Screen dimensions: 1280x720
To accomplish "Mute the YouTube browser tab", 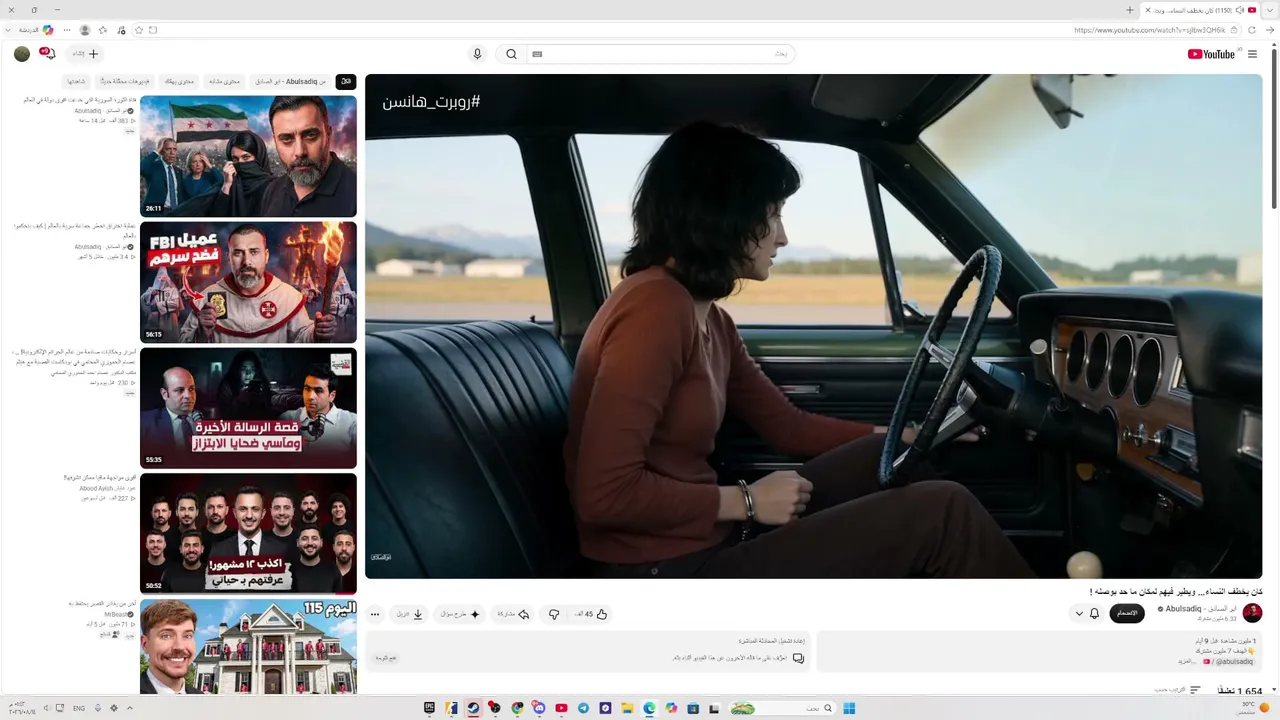I will pos(1239,10).
